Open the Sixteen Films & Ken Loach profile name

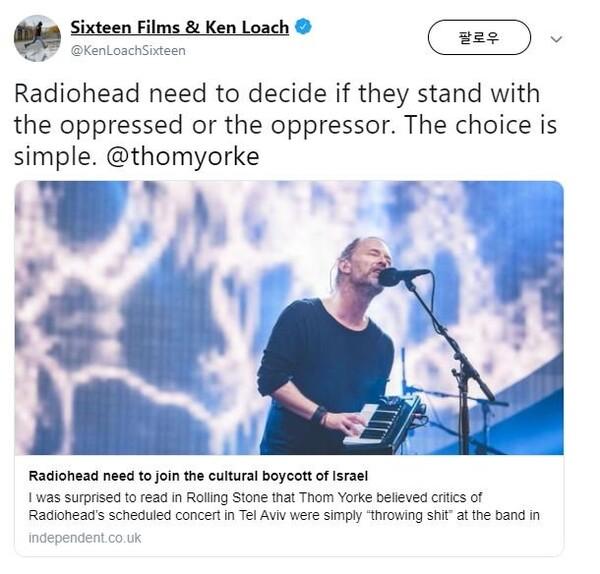(x=179, y=27)
